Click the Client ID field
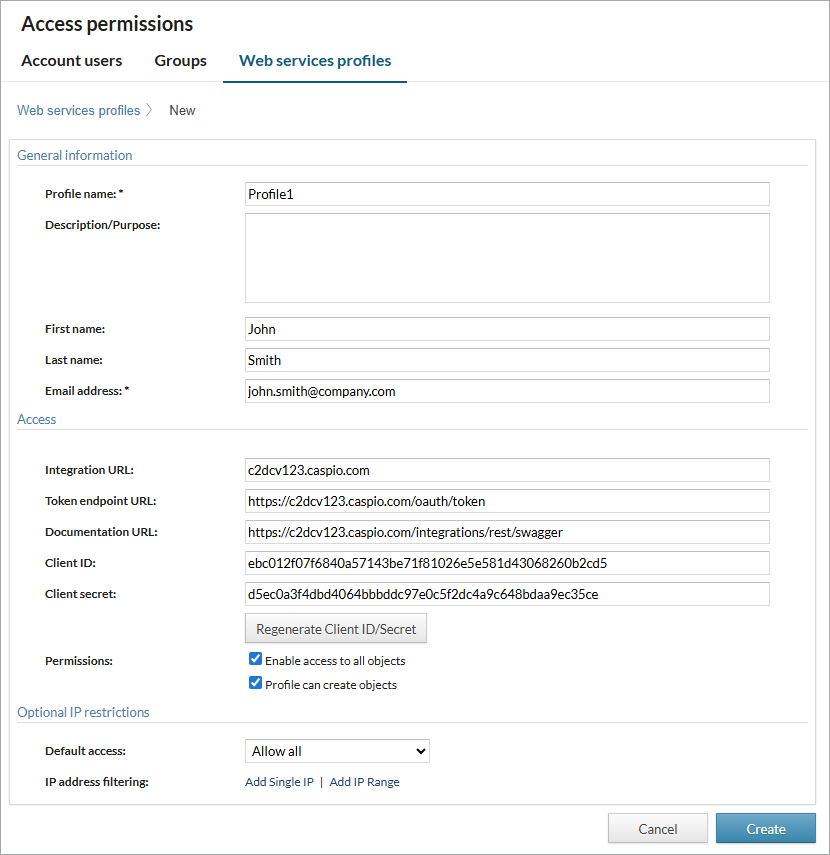The height and width of the screenshot is (855, 830). [507, 563]
